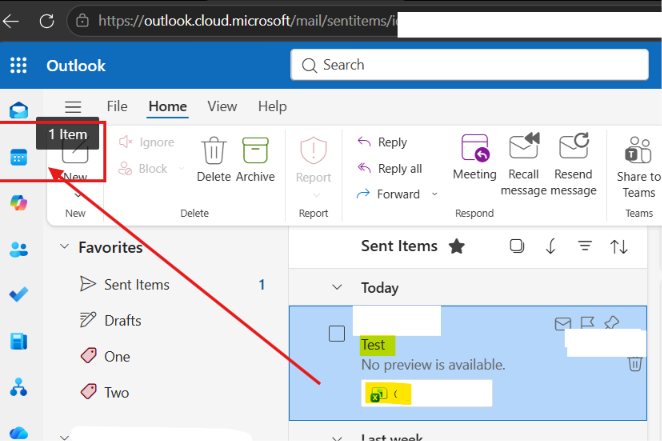Viewport: 662px width, 441px height.
Task: Reload the page with the refresh icon
Action: [46, 21]
